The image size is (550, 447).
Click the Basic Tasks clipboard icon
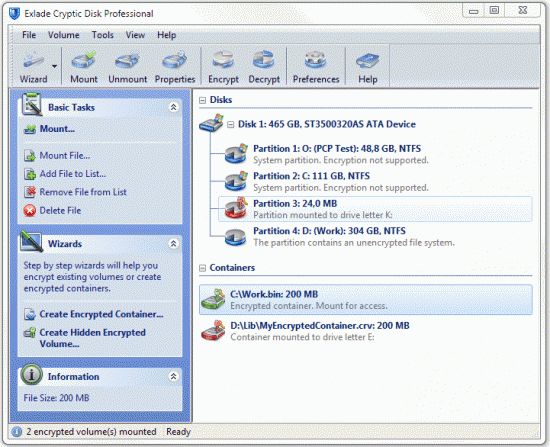[x=32, y=104]
